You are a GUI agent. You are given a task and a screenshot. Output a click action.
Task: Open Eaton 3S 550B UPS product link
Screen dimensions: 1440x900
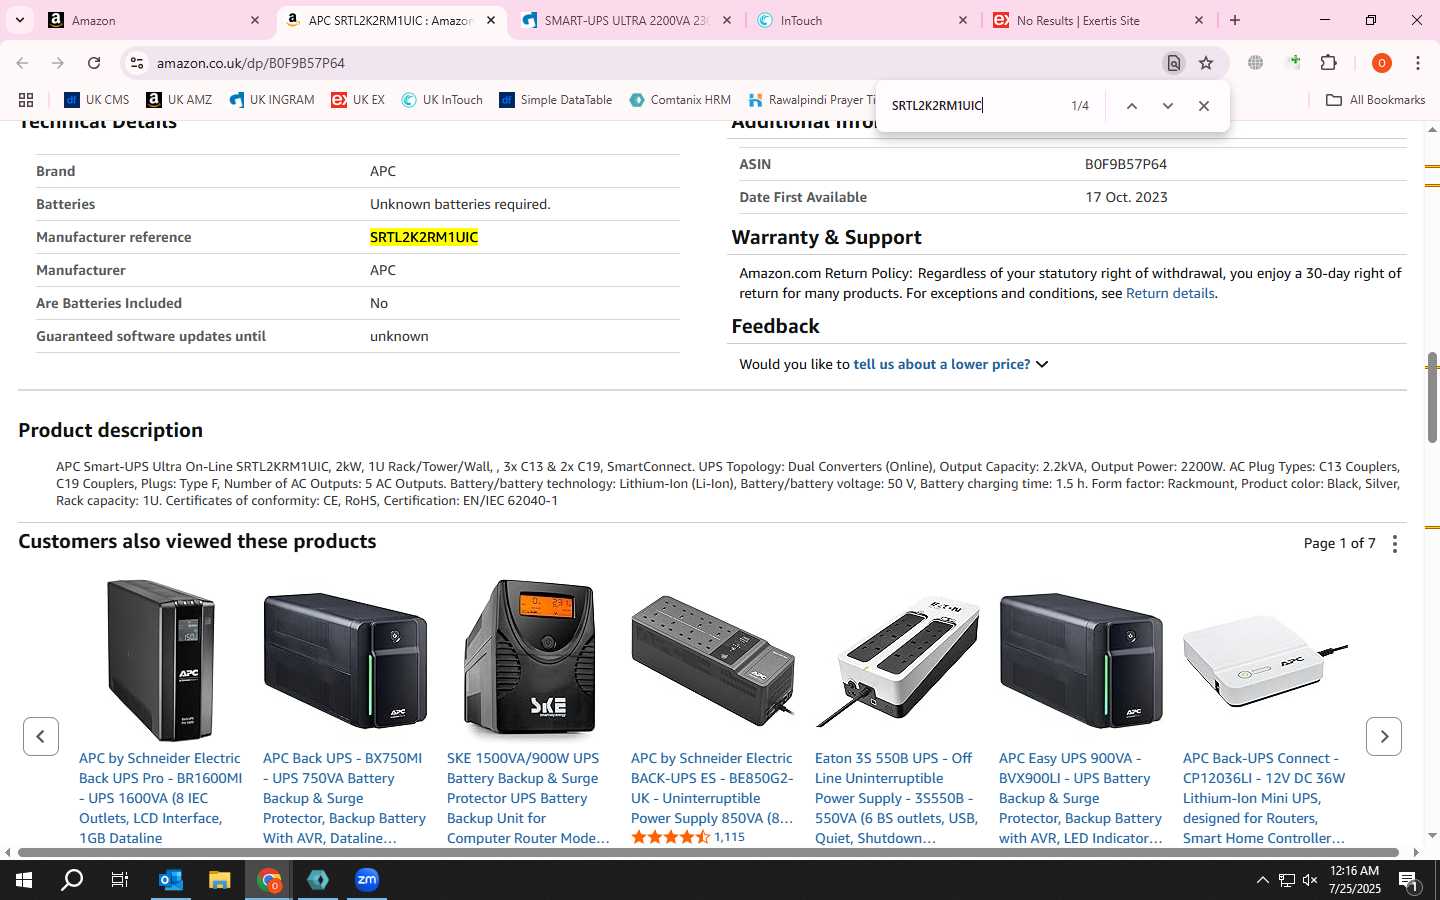coord(895,798)
